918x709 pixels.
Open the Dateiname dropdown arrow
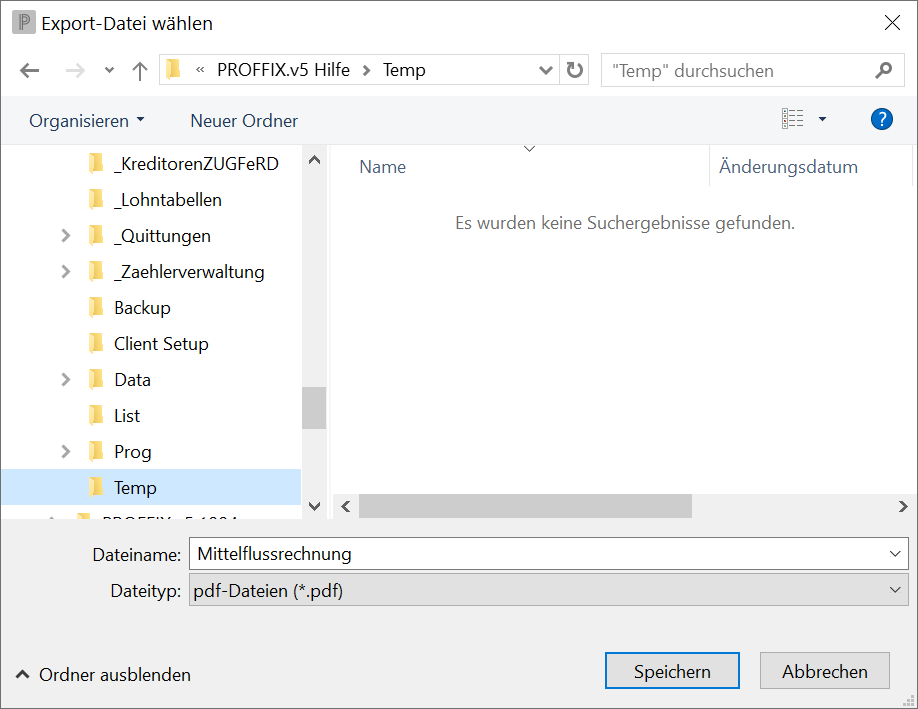[895, 554]
